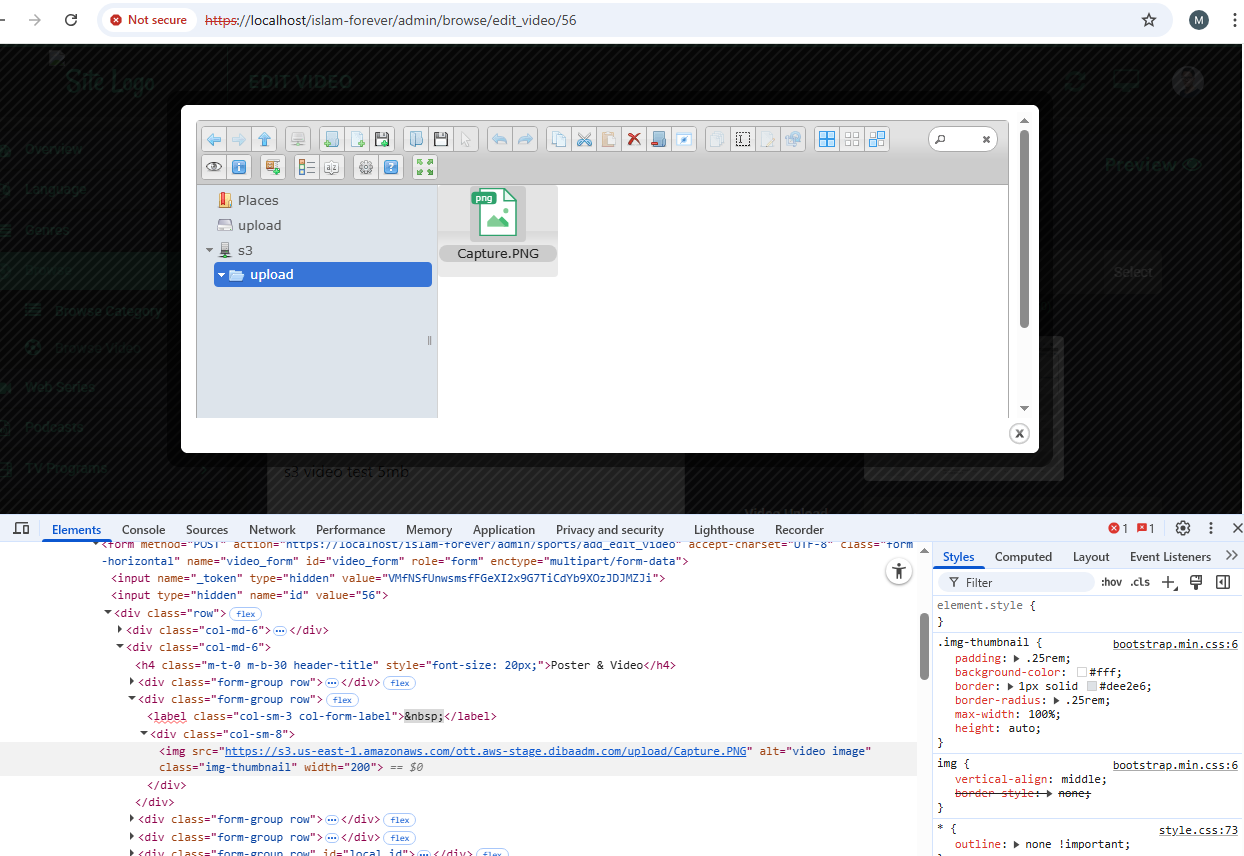1244x856 pixels.
Task: Redo the last file manager action
Action: 524,139
